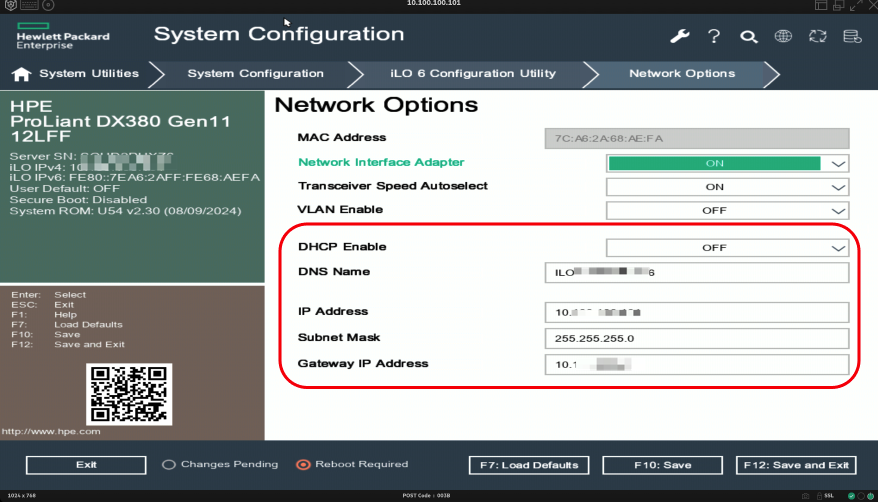
Task: Open help question mark icon
Action: [714, 36]
